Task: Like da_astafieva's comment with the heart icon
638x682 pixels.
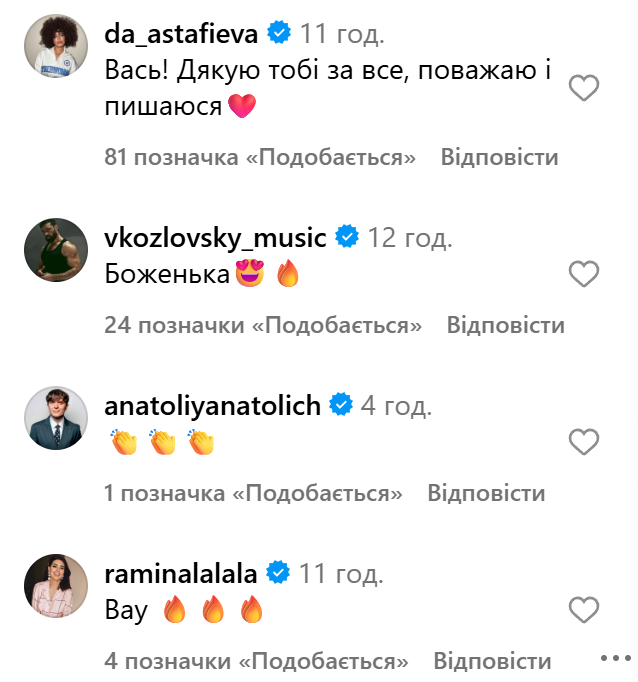Action: (x=583, y=89)
